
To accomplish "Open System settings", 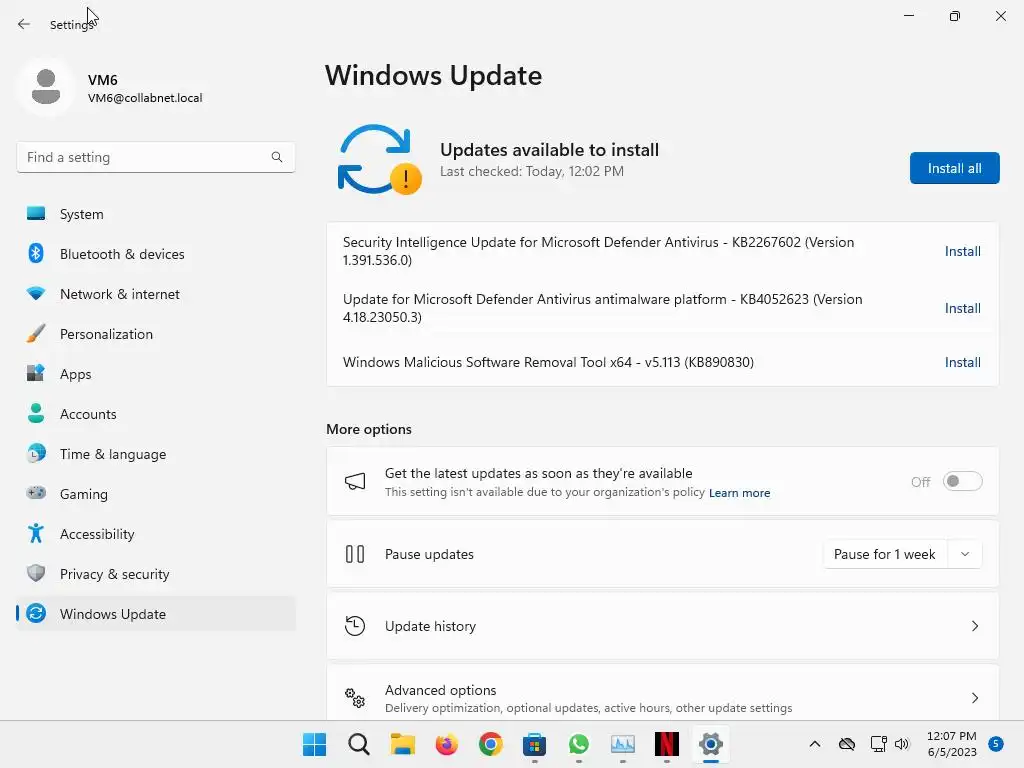I will (x=155, y=214).
